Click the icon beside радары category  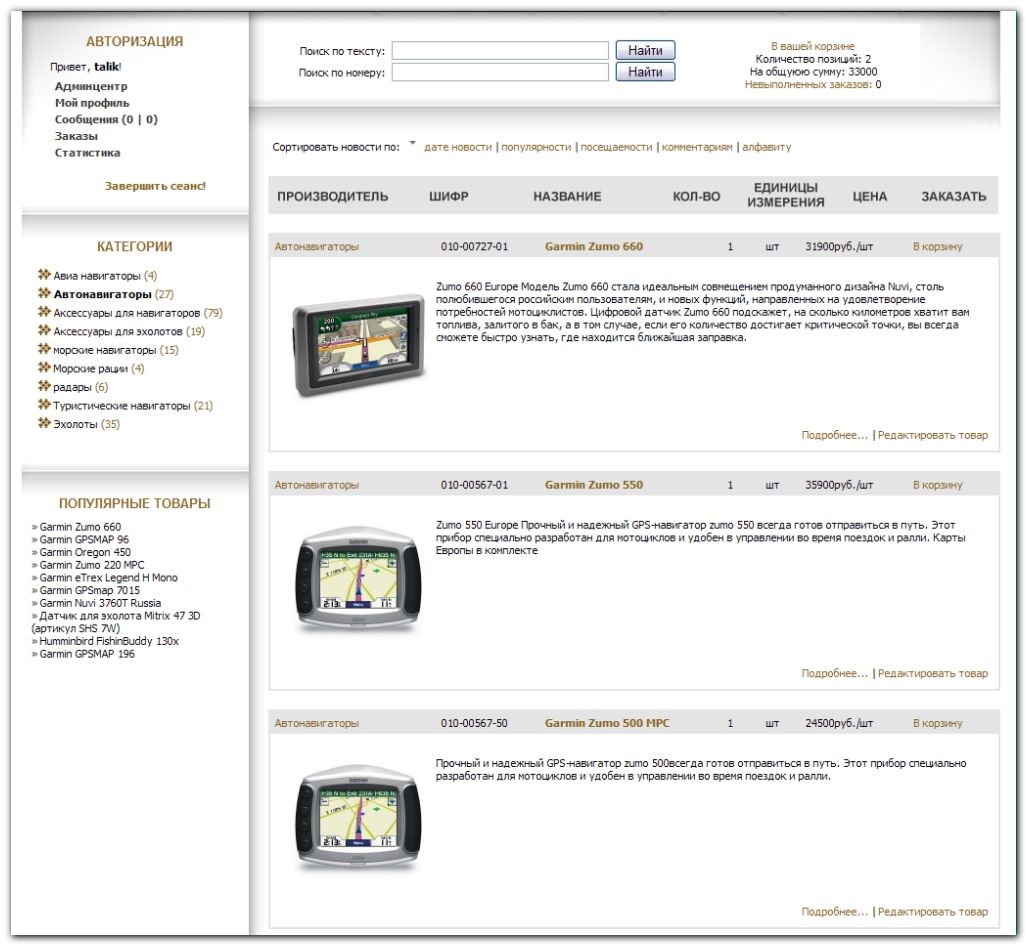[x=44, y=386]
